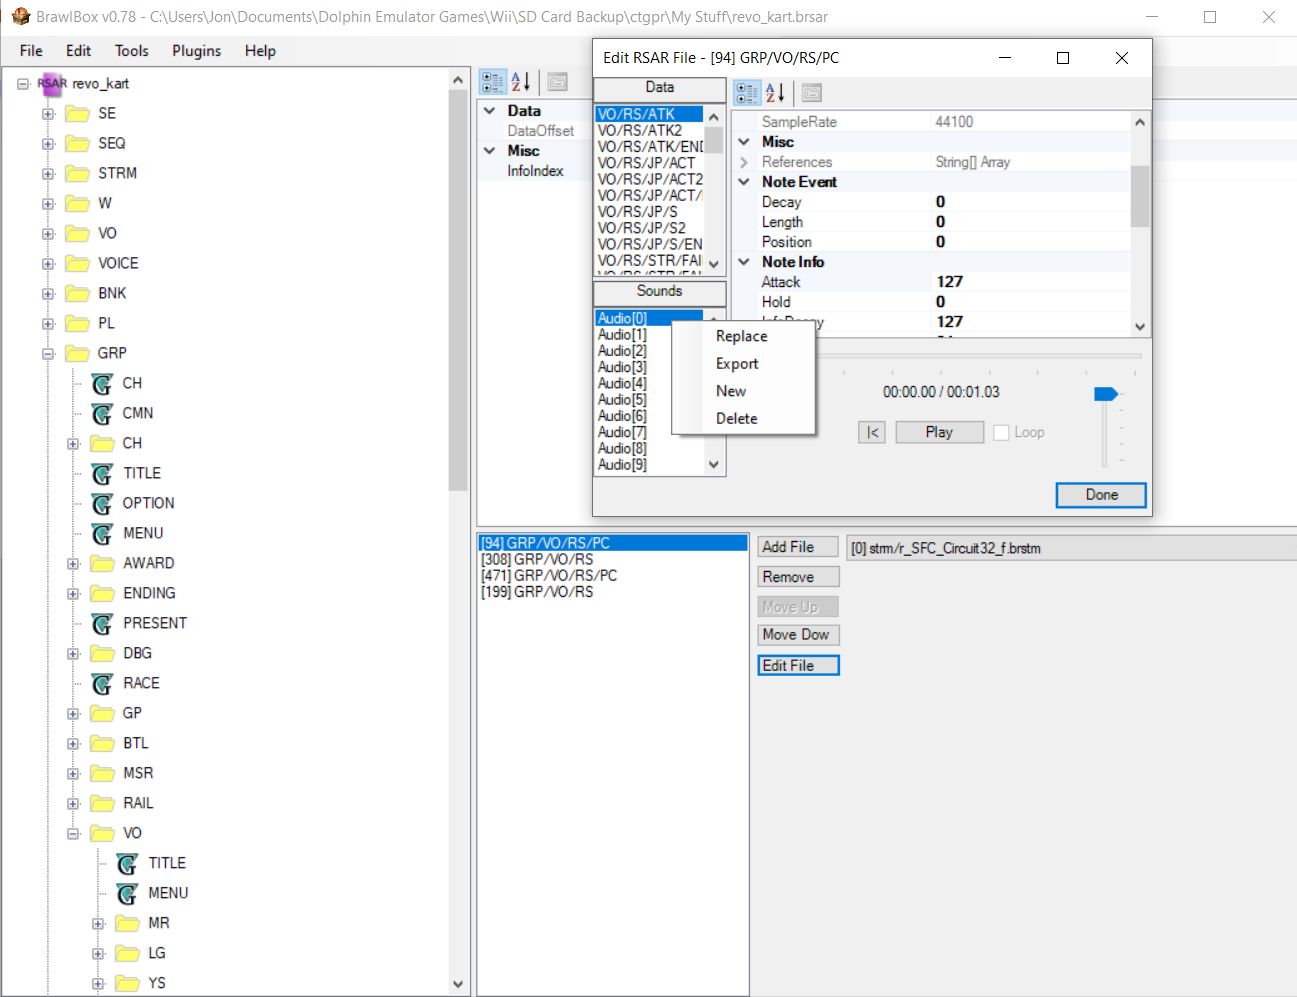Expand the VOICE folder node
This screenshot has height=997, width=1297.
(48, 264)
